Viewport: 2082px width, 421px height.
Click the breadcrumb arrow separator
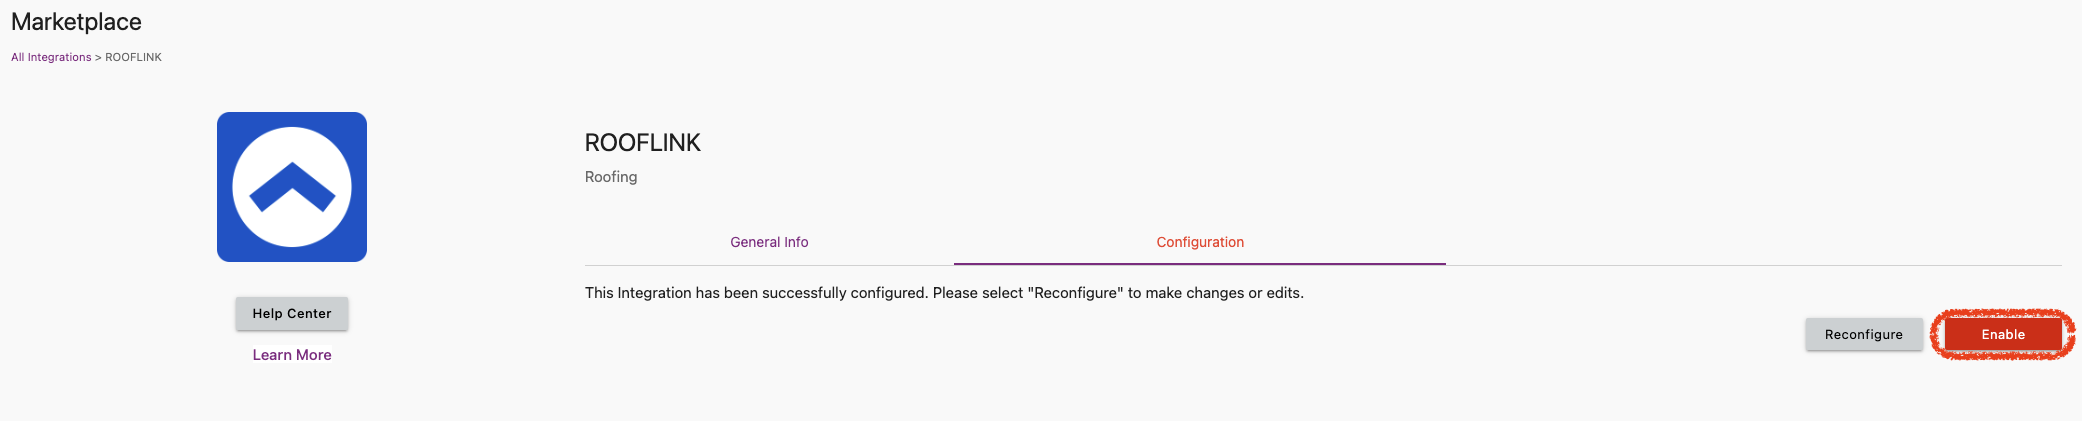coord(98,57)
